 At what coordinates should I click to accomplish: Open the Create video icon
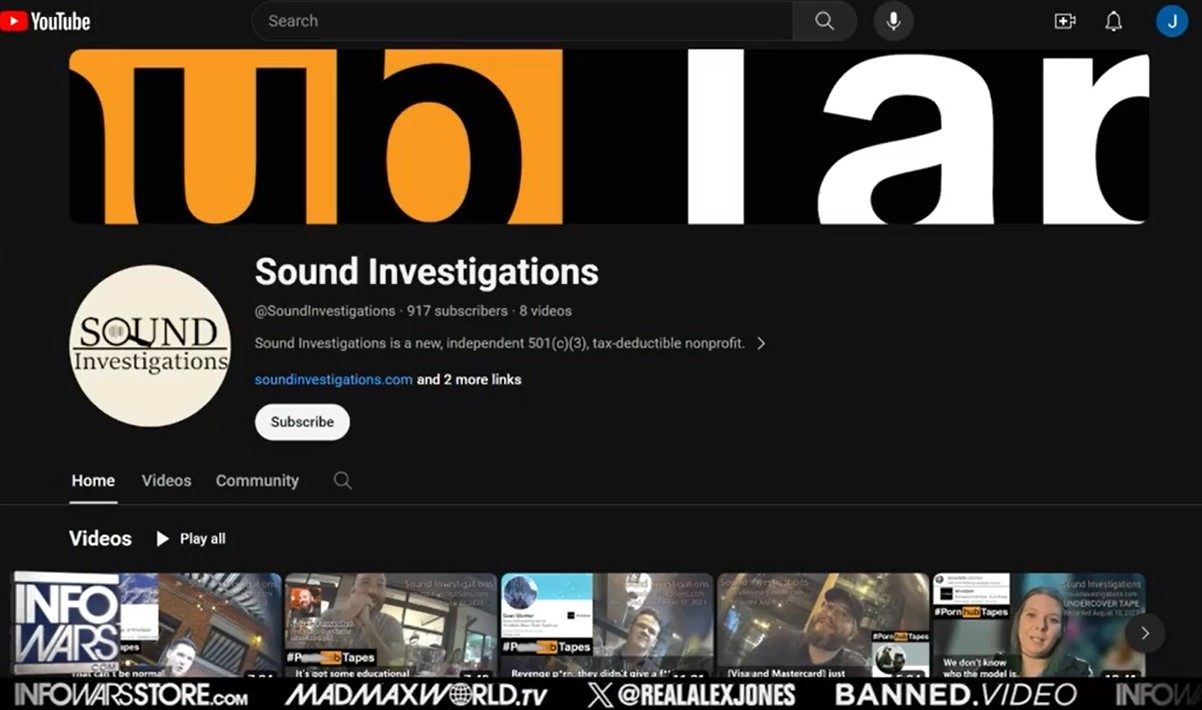1065,21
